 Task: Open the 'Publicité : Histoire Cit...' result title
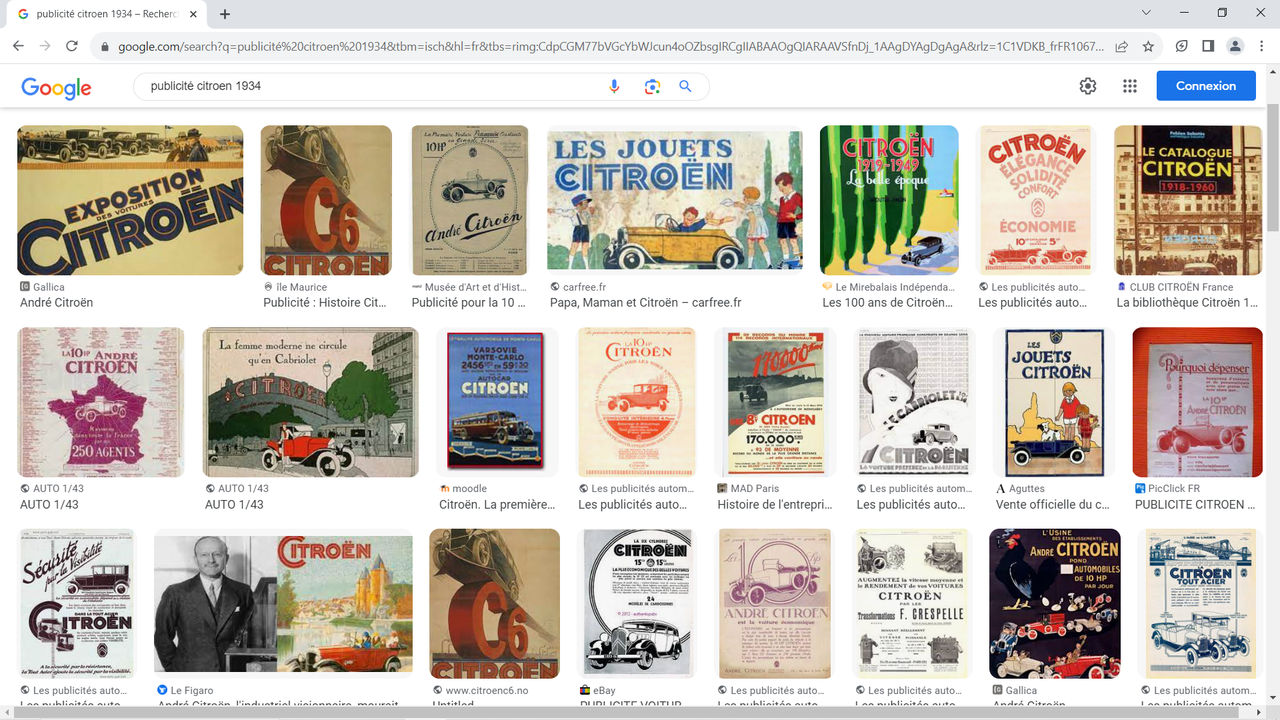coord(325,303)
